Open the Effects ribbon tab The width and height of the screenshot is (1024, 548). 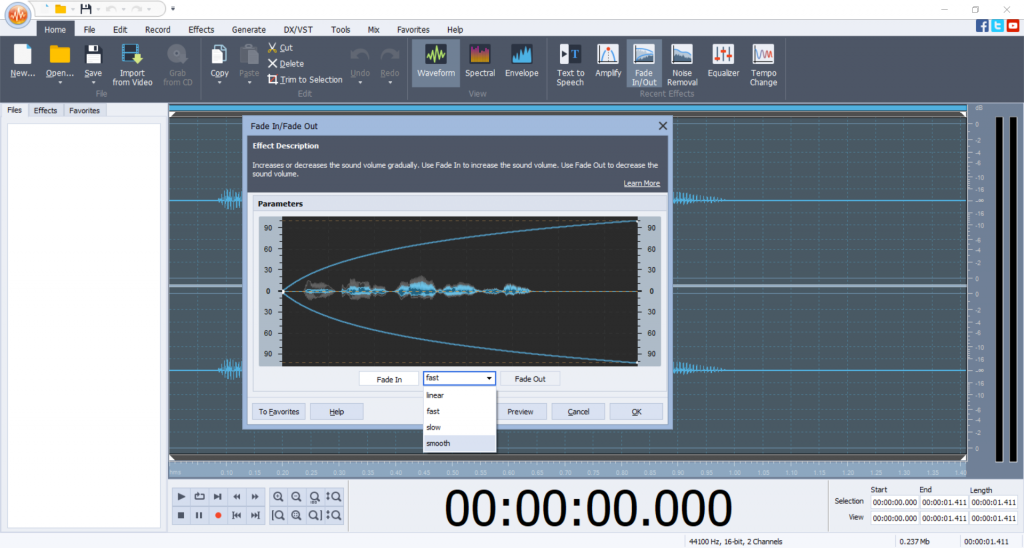201,30
